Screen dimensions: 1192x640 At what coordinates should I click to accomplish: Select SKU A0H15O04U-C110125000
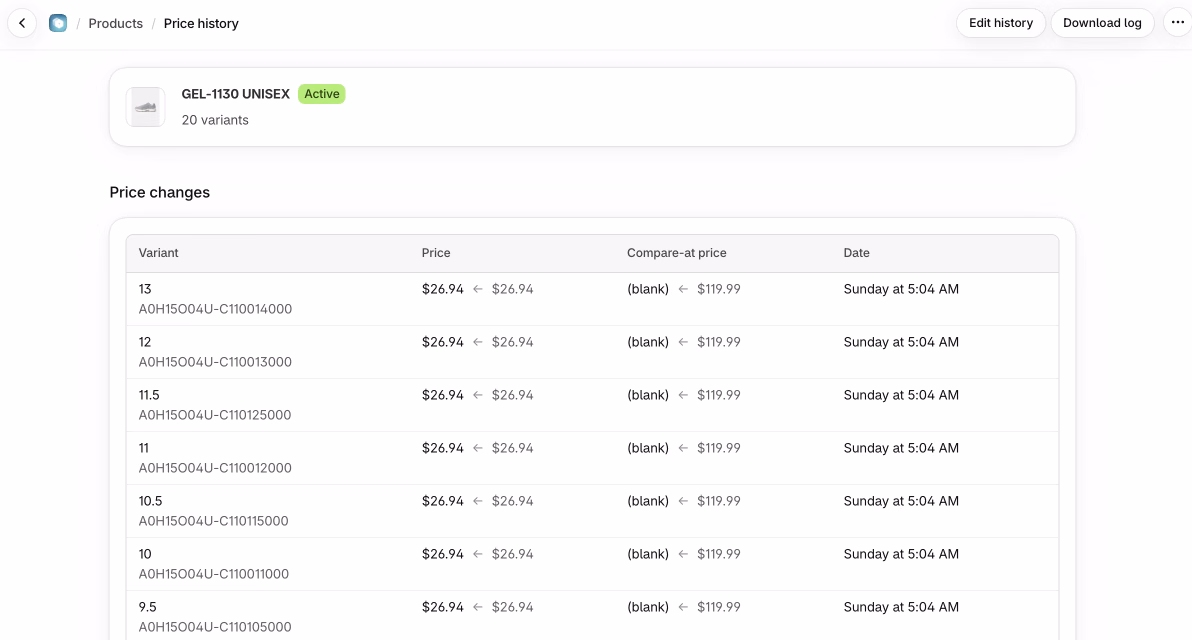click(x=214, y=416)
